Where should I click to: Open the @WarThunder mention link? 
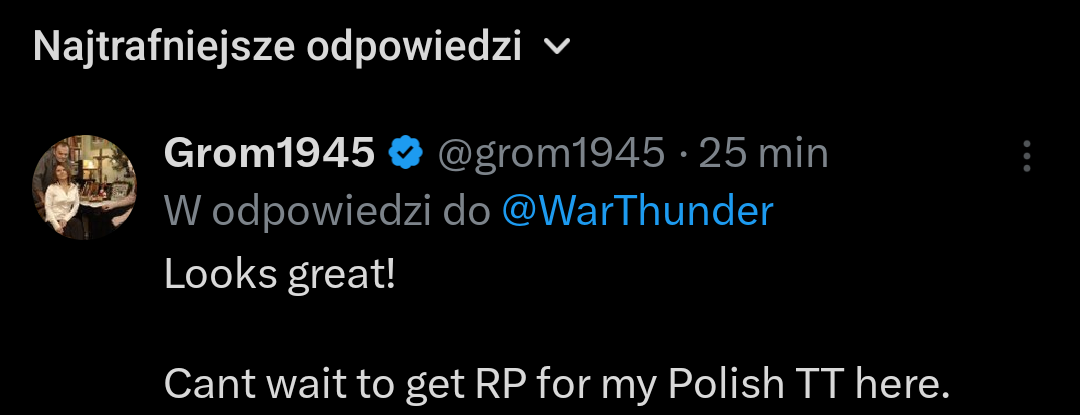(x=637, y=211)
